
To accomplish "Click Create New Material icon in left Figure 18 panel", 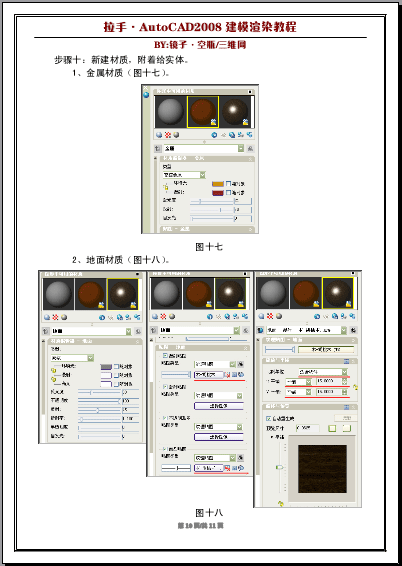I will (102, 317).
